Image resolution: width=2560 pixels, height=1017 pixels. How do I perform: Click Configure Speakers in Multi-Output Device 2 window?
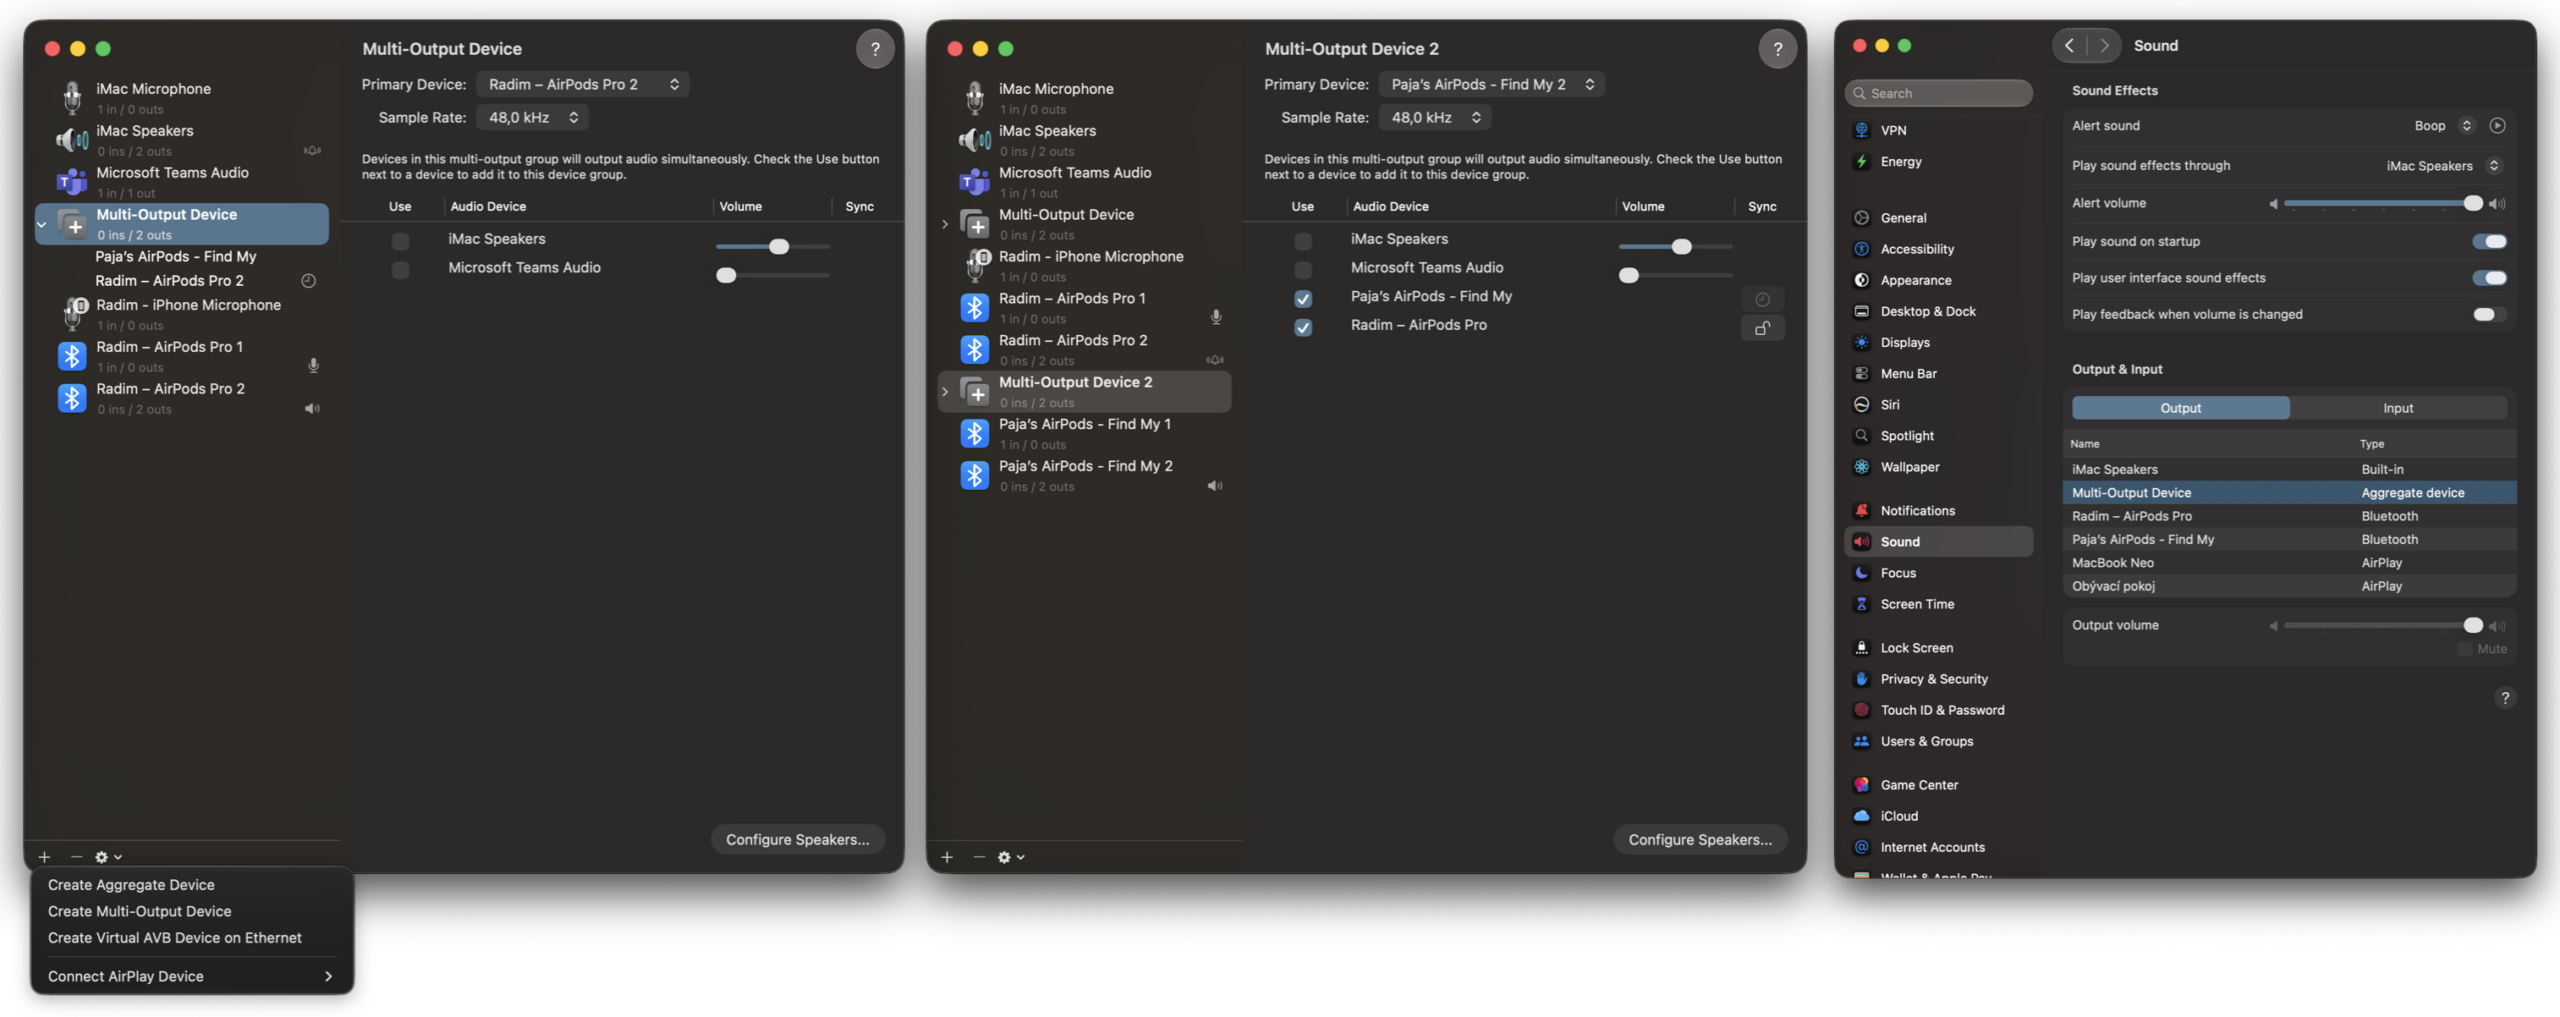(1700, 840)
